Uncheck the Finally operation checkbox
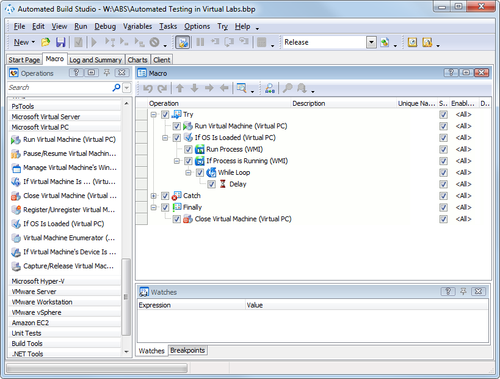Screen dimensions: 500x379 (x=165, y=207)
